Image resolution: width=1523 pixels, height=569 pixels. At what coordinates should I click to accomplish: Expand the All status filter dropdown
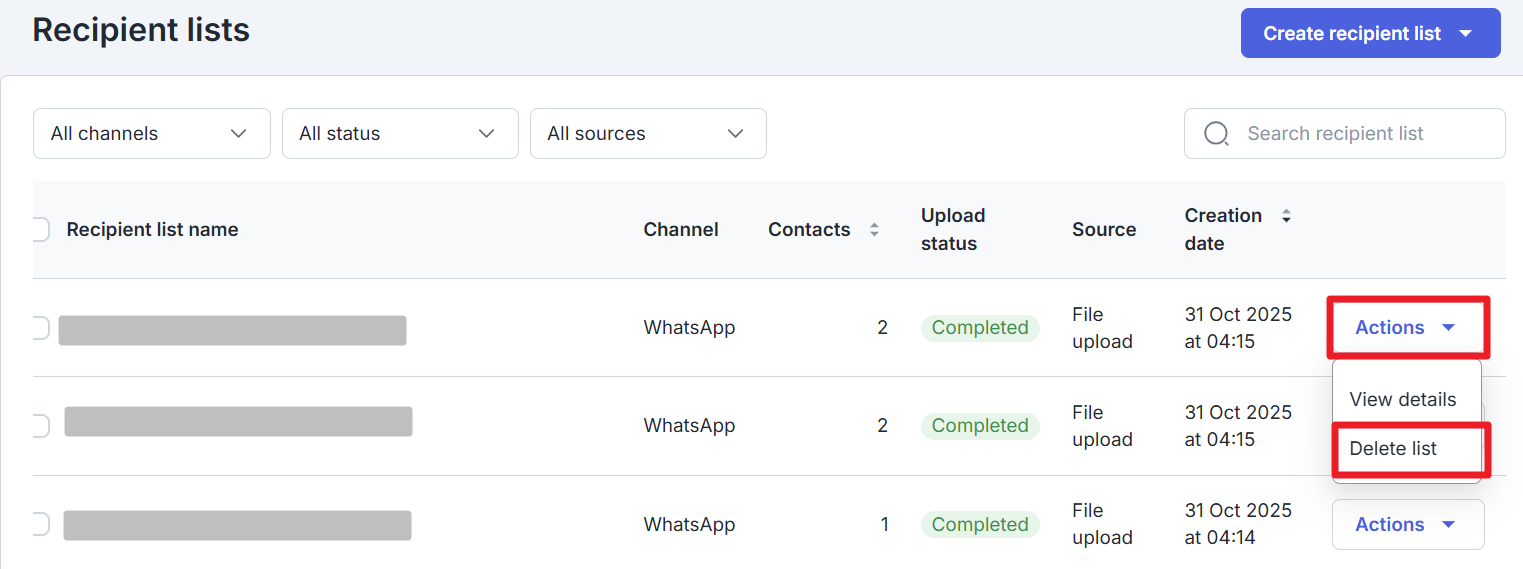pos(399,134)
